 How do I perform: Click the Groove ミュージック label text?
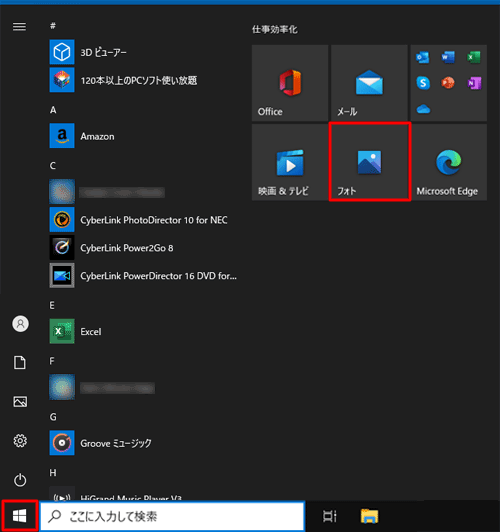pos(116,443)
